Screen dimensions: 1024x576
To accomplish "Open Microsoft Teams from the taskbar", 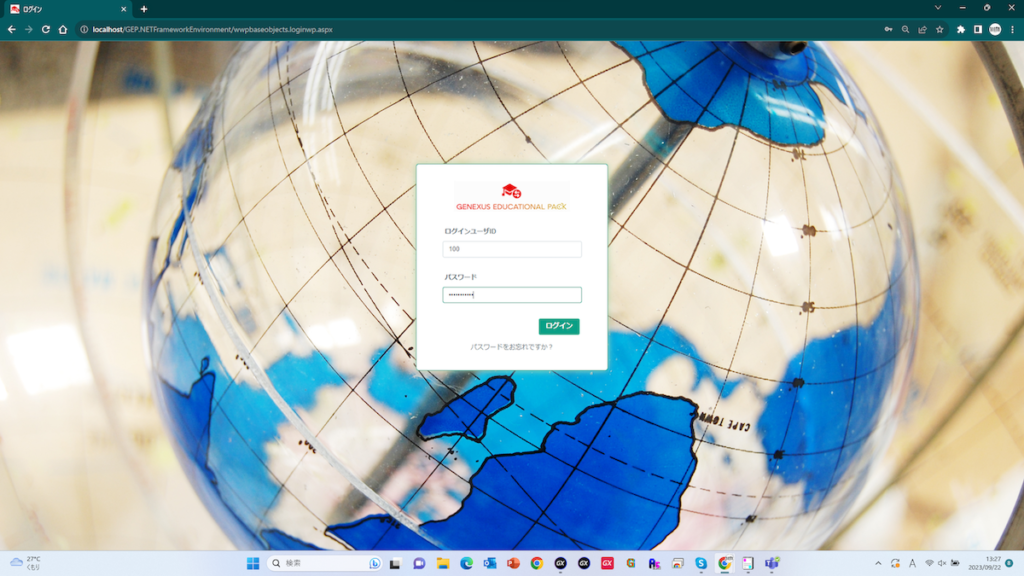I will tap(772, 563).
